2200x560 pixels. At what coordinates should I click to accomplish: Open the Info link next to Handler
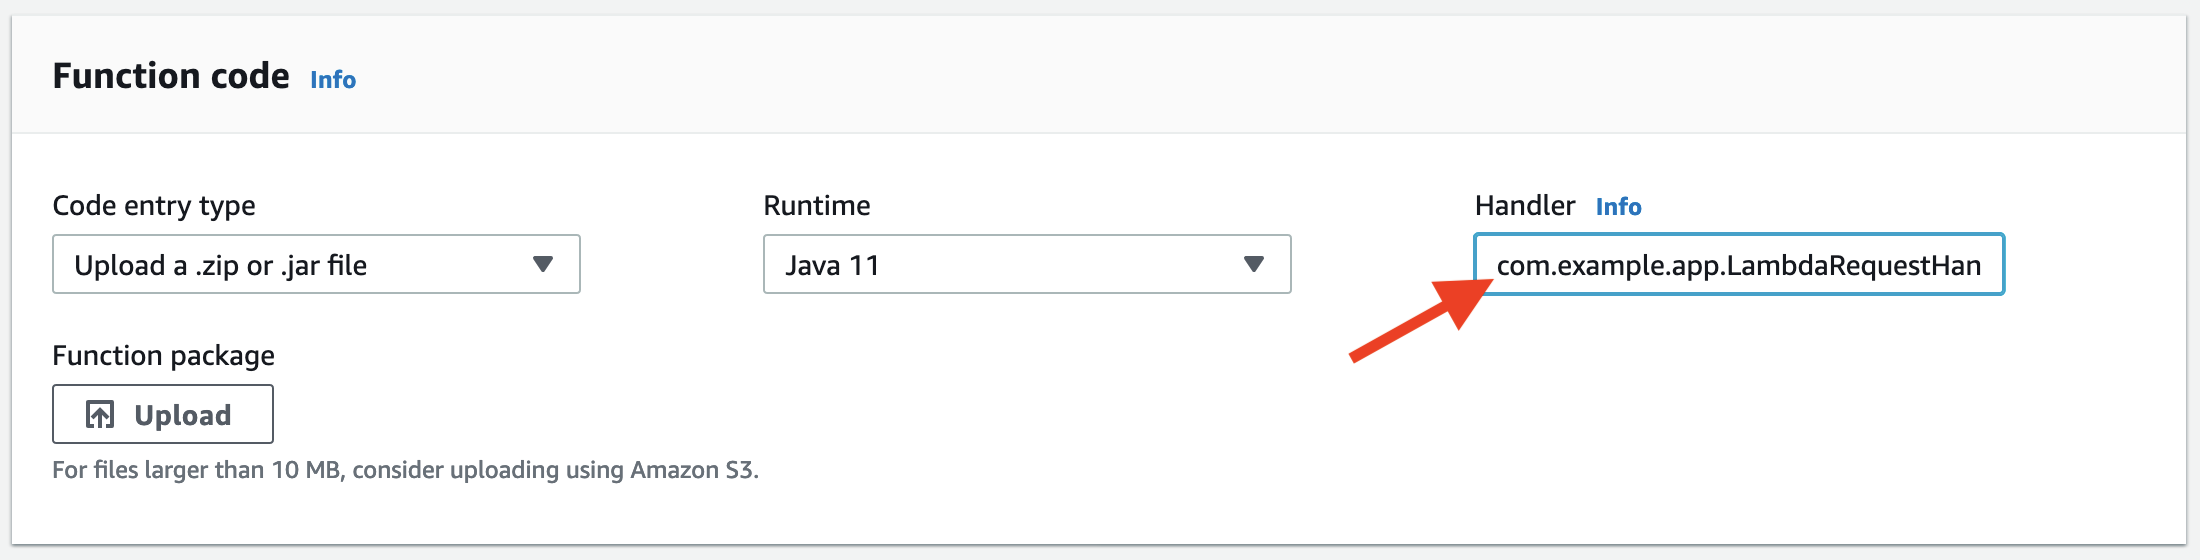pos(1618,207)
